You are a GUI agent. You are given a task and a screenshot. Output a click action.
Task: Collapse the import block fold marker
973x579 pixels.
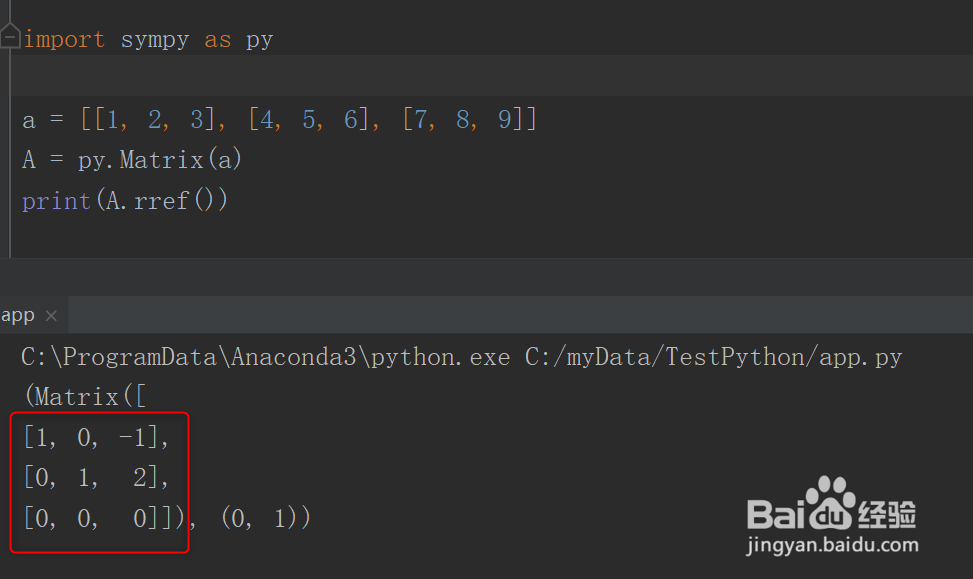point(10,37)
